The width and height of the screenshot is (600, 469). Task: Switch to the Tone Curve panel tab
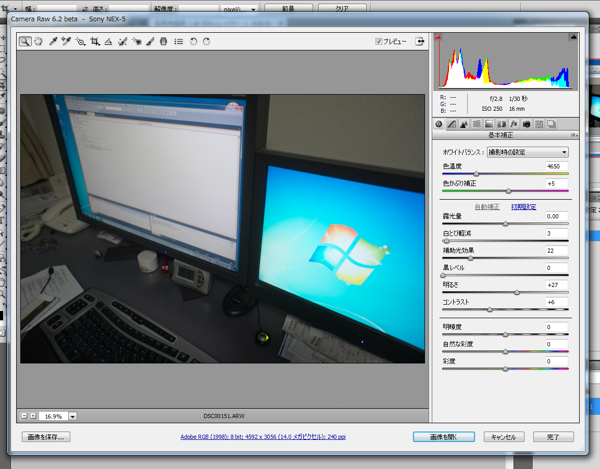coord(452,124)
